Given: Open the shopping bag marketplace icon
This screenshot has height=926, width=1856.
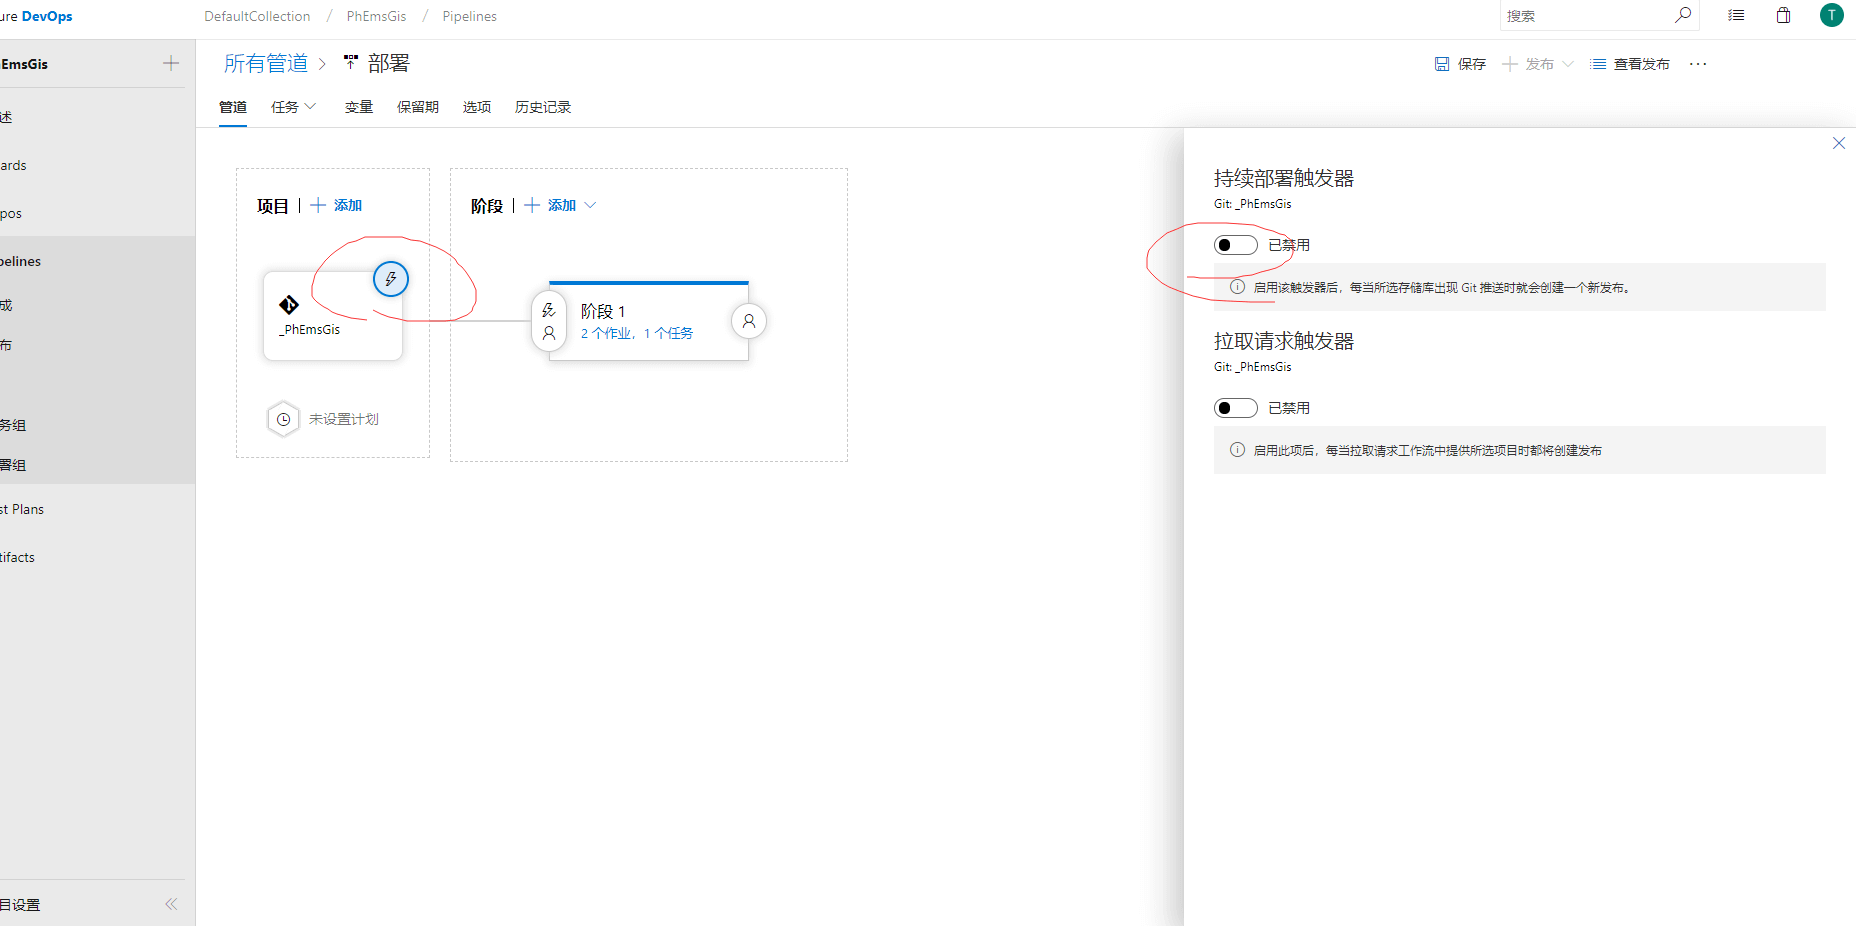Looking at the screenshot, I should [1783, 15].
